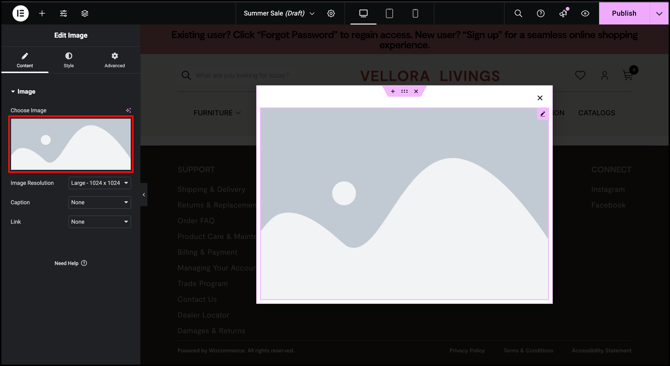Open page settings gear icon
Screen dimensions: 670x366
click(x=331, y=13)
